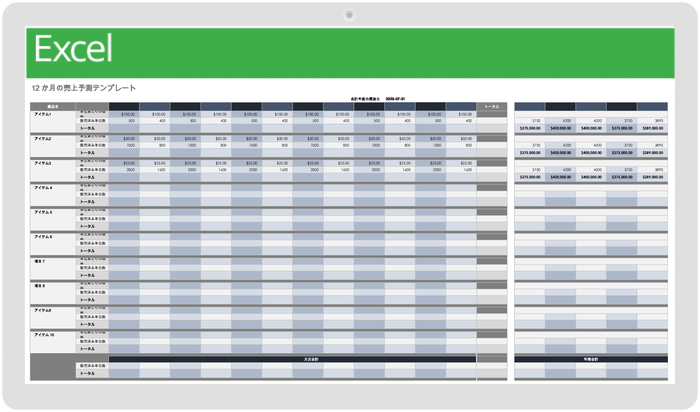Click the webcam dot atop the monitor

tap(349, 14)
